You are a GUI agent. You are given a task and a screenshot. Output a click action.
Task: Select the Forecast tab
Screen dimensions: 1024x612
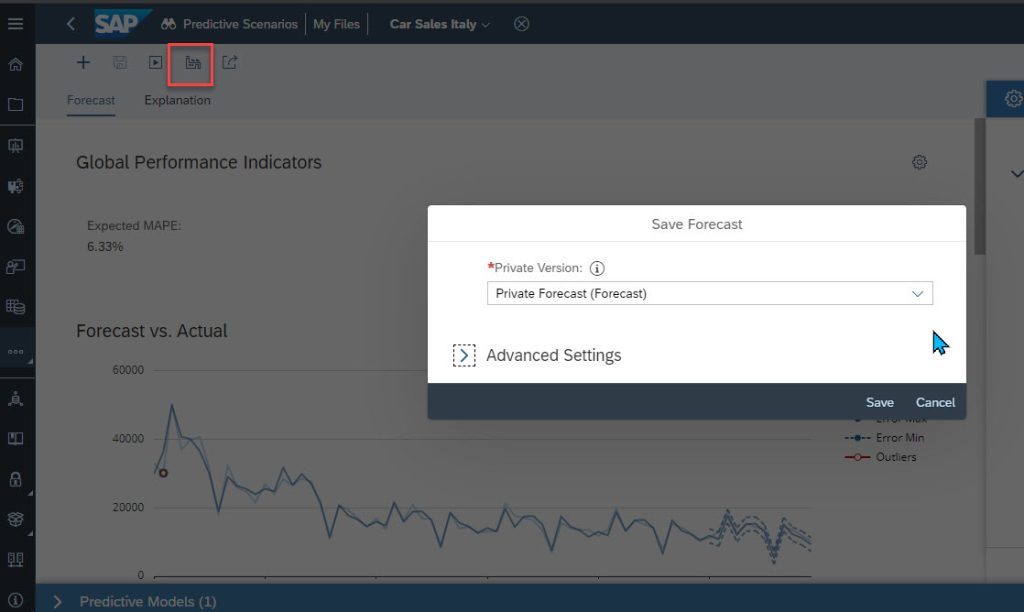(91, 101)
